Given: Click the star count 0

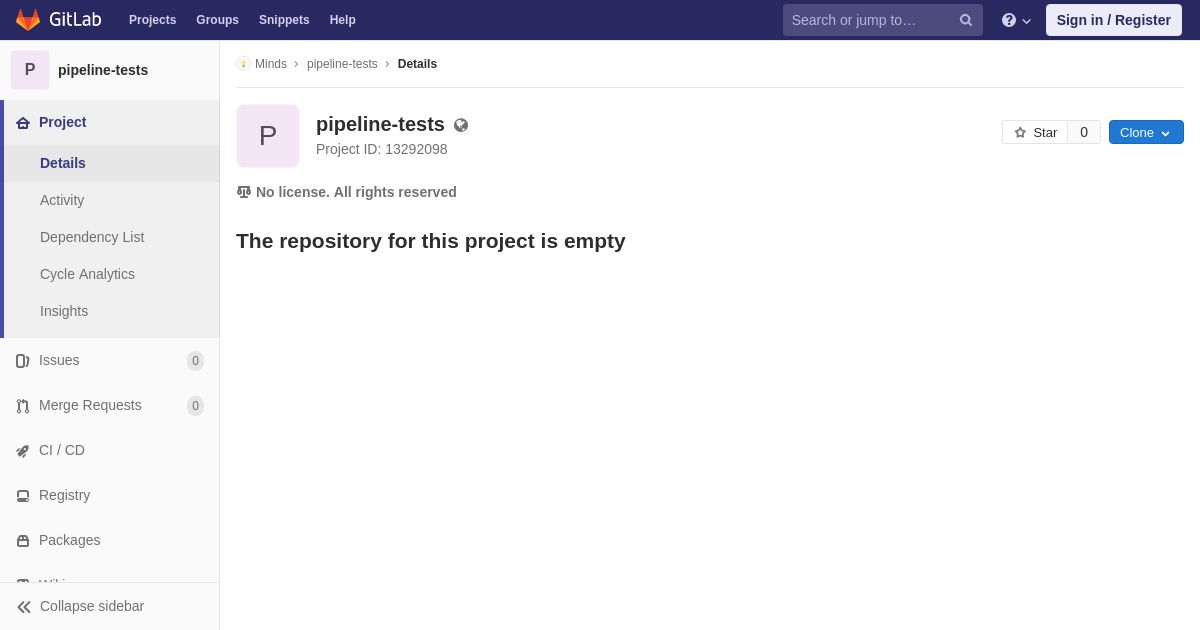Looking at the screenshot, I should [x=1084, y=132].
